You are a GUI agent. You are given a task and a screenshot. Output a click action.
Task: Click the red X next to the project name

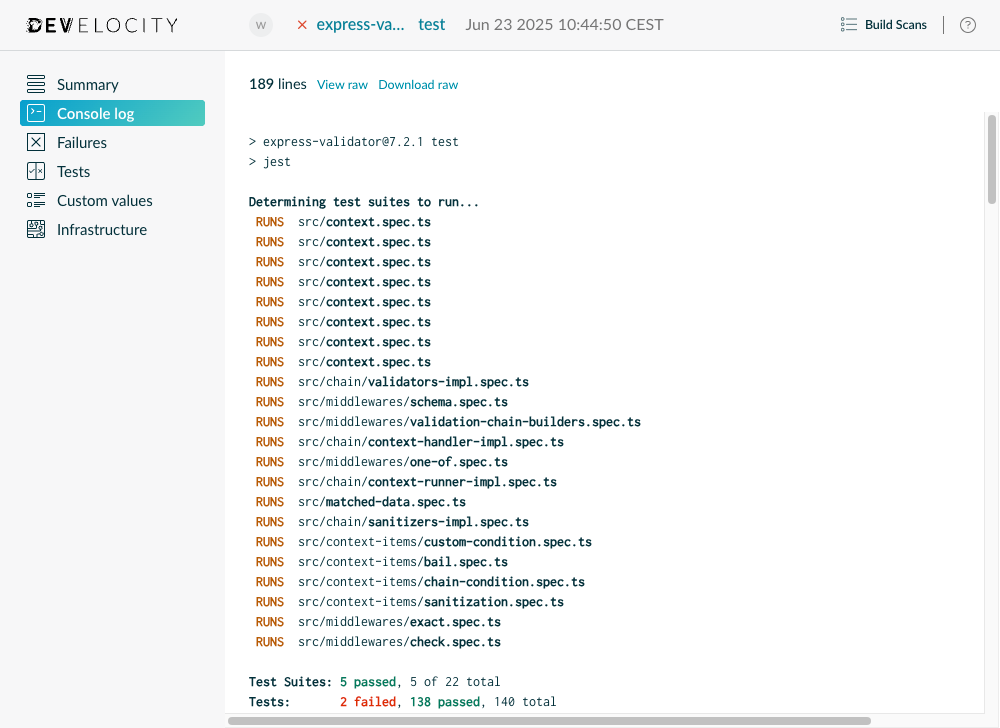point(302,24)
